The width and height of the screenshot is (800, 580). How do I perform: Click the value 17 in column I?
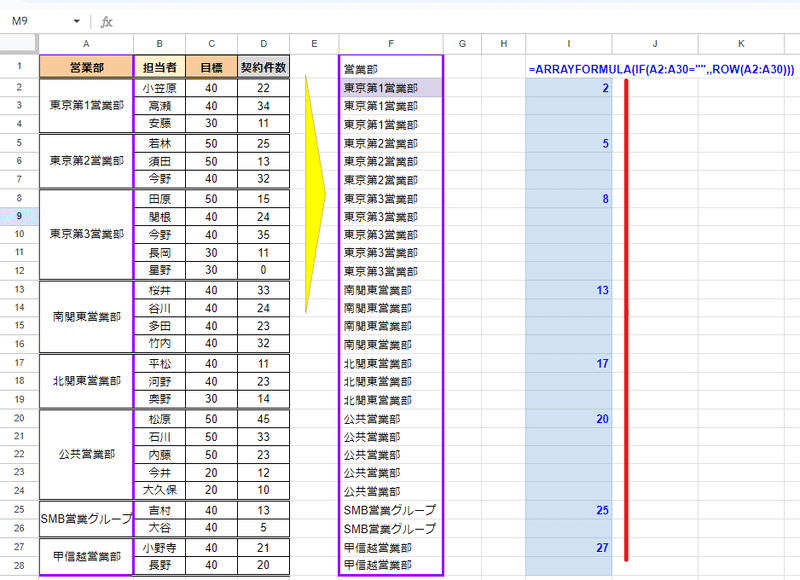(569, 363)
